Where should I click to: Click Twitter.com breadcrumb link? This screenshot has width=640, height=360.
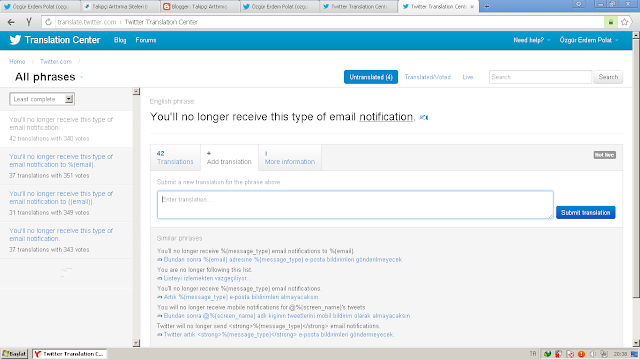[x=56, y=62]
